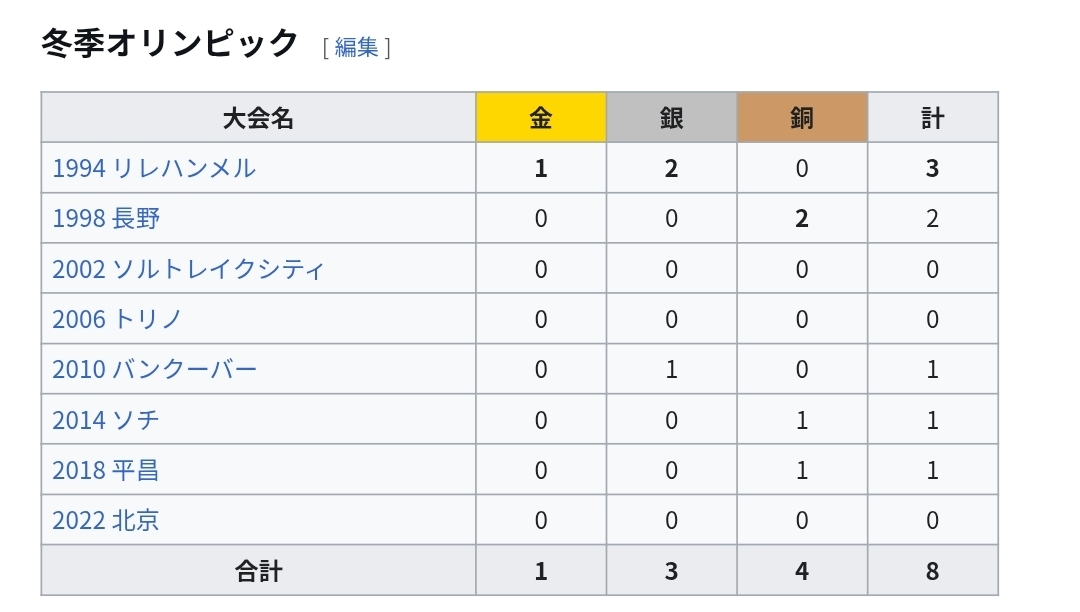The height and width of the screenshot is (612, 1080).
Task: Open the 1994 リレハンメル link
Action: [154, 168]
